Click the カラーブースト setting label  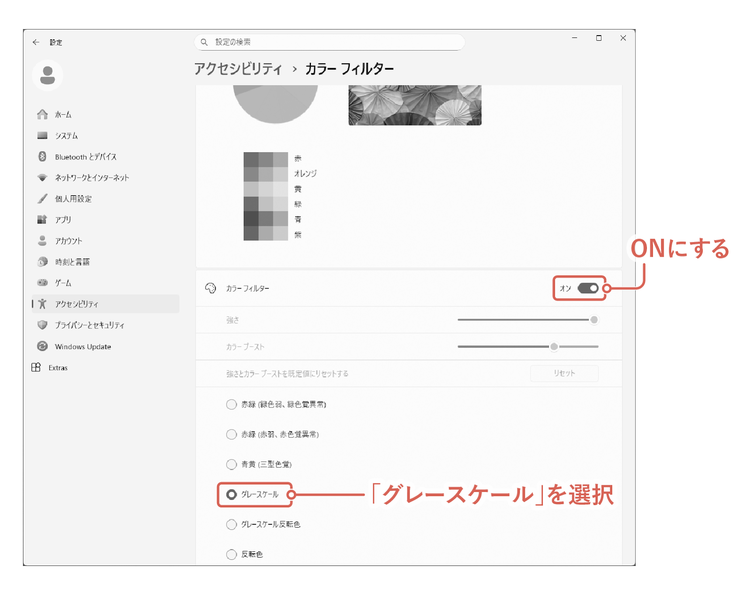pyautogui.click(x=245, y=347)
